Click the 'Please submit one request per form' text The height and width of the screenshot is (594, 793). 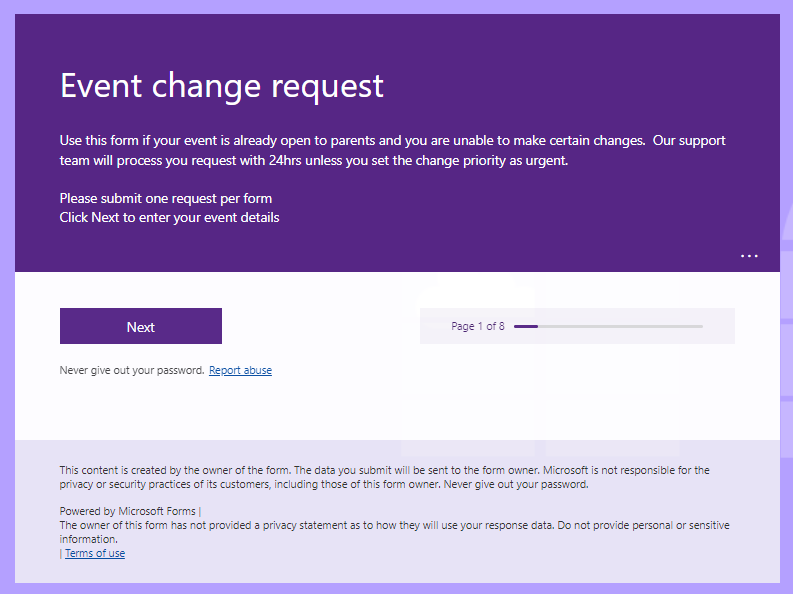tap(166, 198)
